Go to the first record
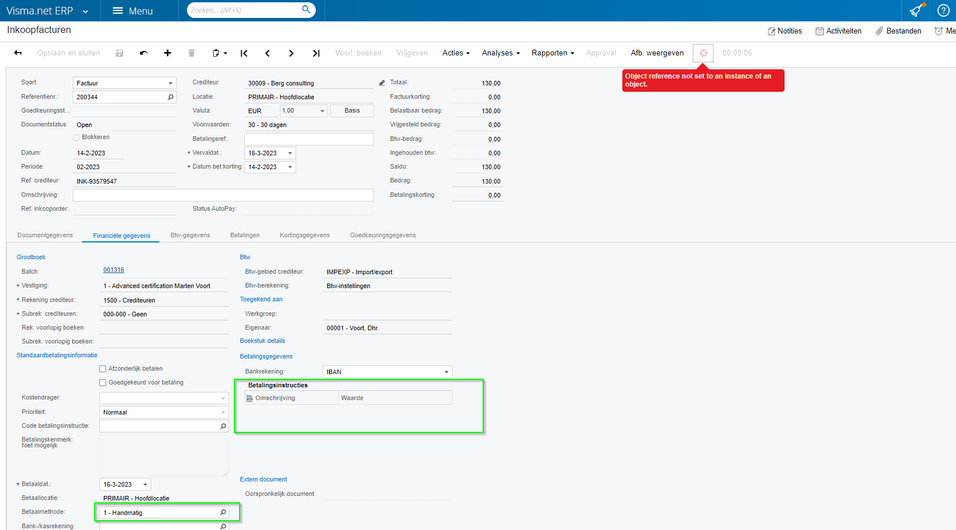This screenshot has height=530, width=956. click(x=245, y=53)
